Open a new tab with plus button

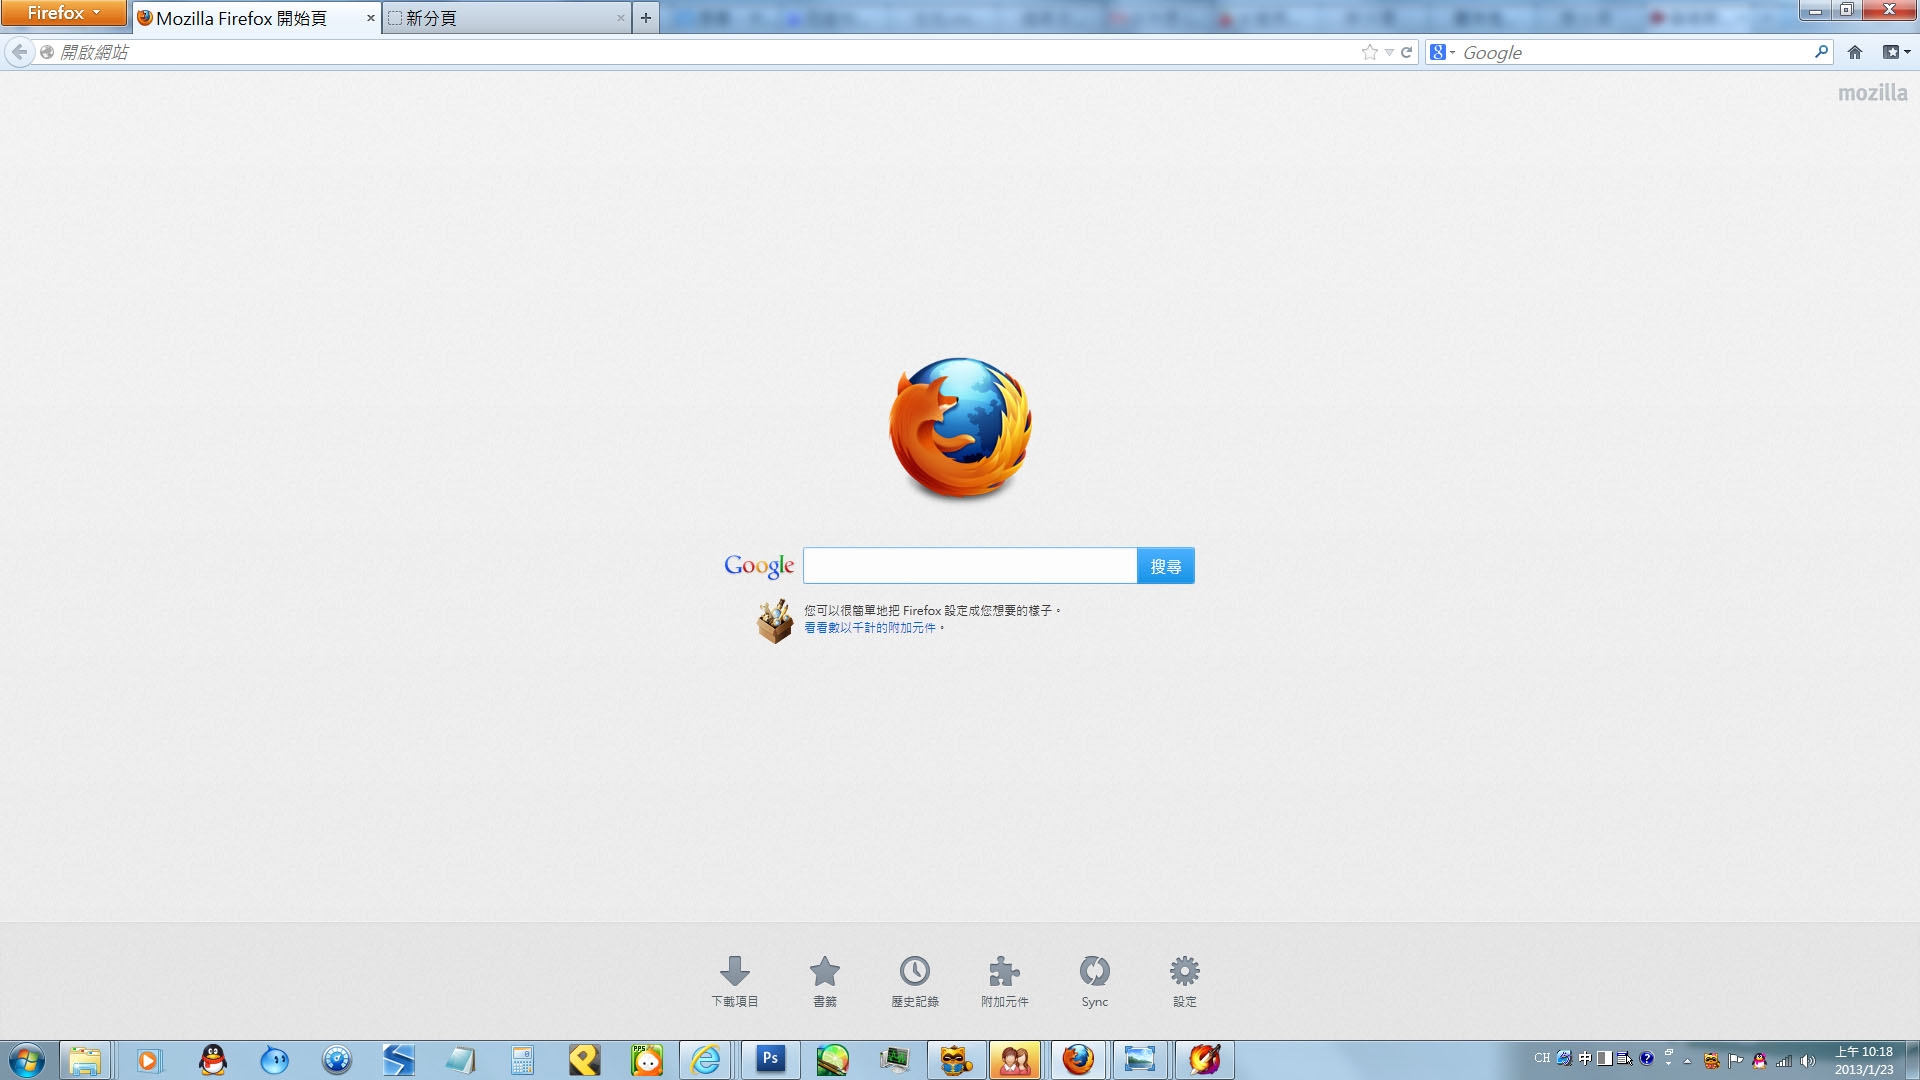point(646,18)
